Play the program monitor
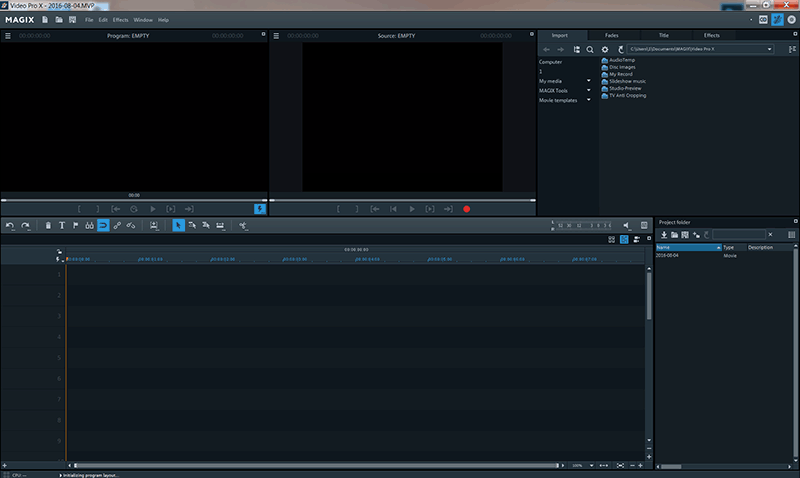Image resolution: width=800 pixels, height=478 pixels. point(153,209)
